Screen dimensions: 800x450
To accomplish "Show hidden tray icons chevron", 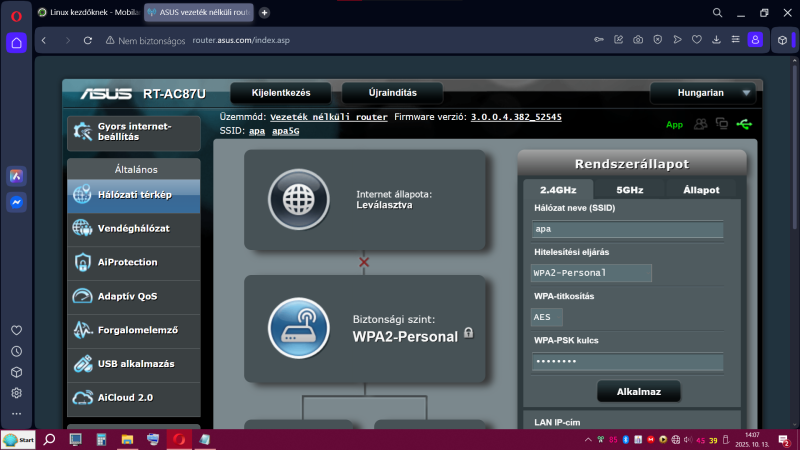I will pyautogui.click(x=588, y=440).
